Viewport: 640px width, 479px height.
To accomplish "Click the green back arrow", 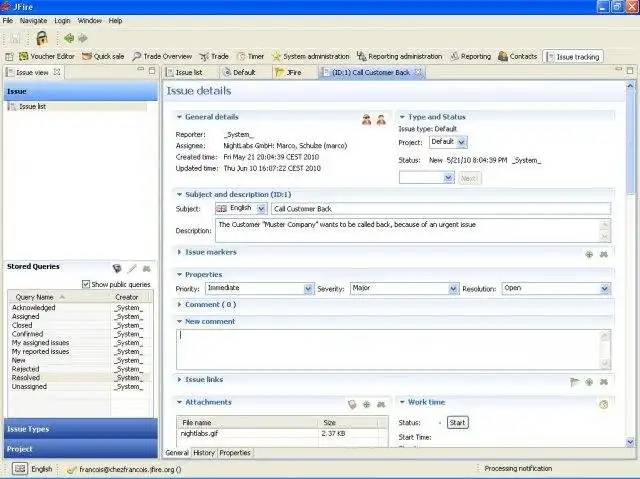I will pyautogui.click(x=69, y=38).
